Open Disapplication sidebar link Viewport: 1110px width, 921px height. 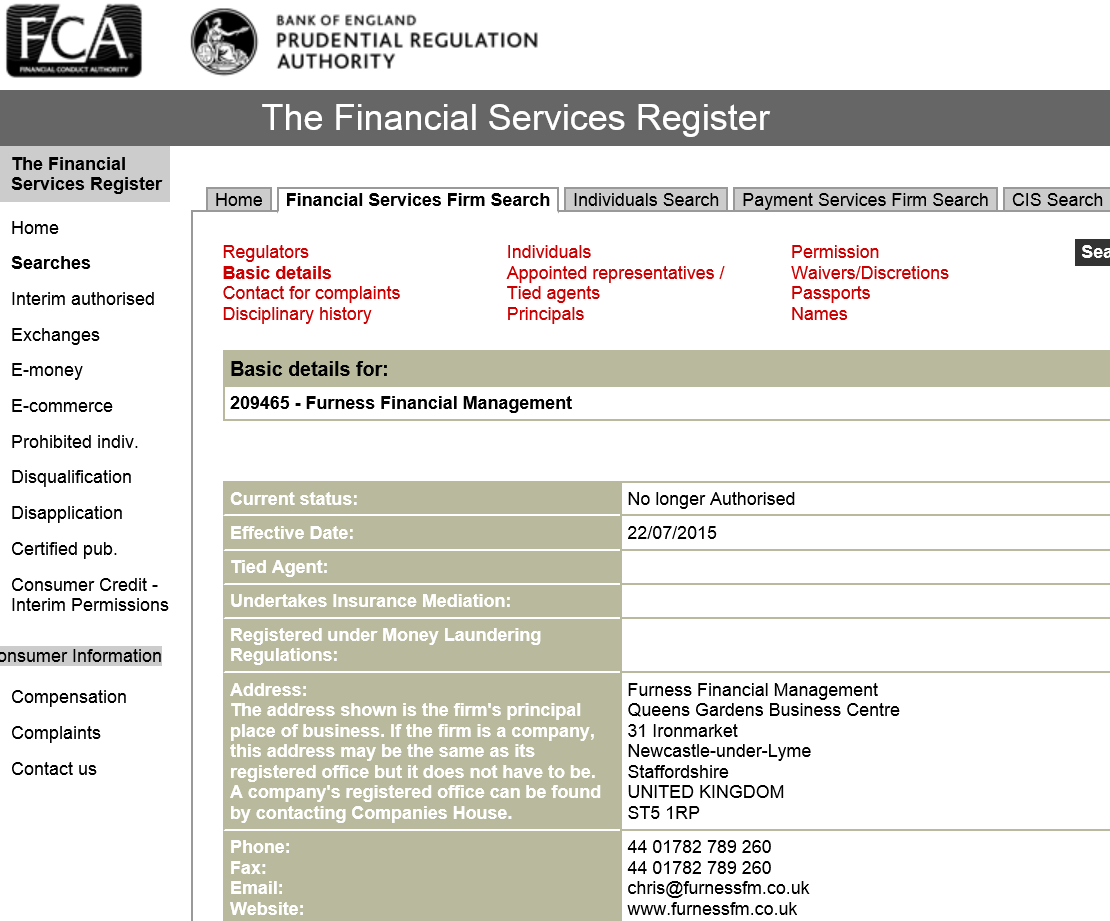(x=67, y=513)
